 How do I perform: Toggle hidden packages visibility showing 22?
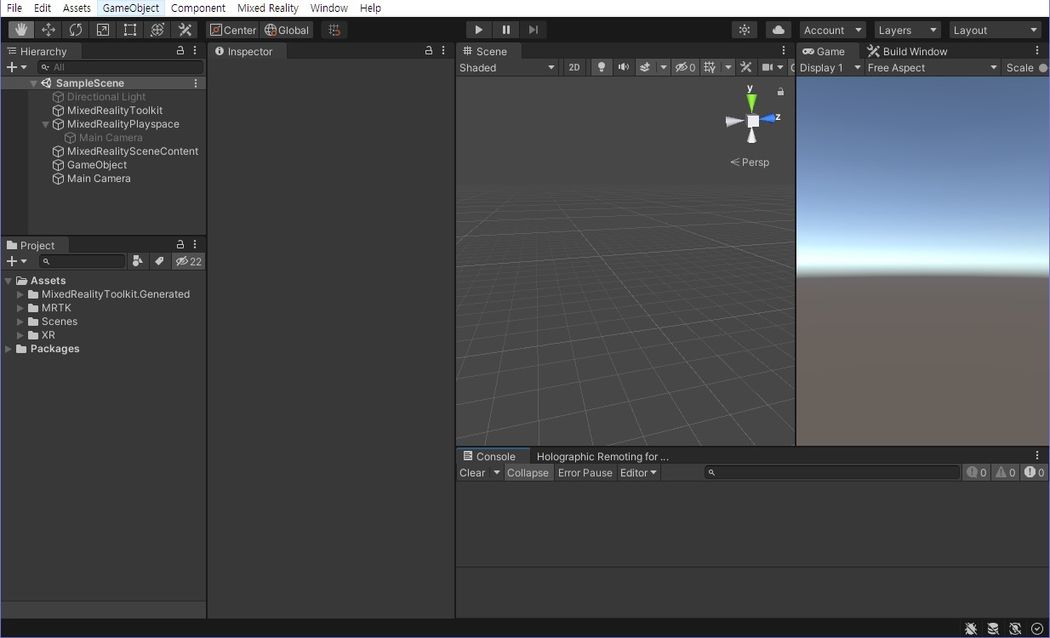coord(188,261)
